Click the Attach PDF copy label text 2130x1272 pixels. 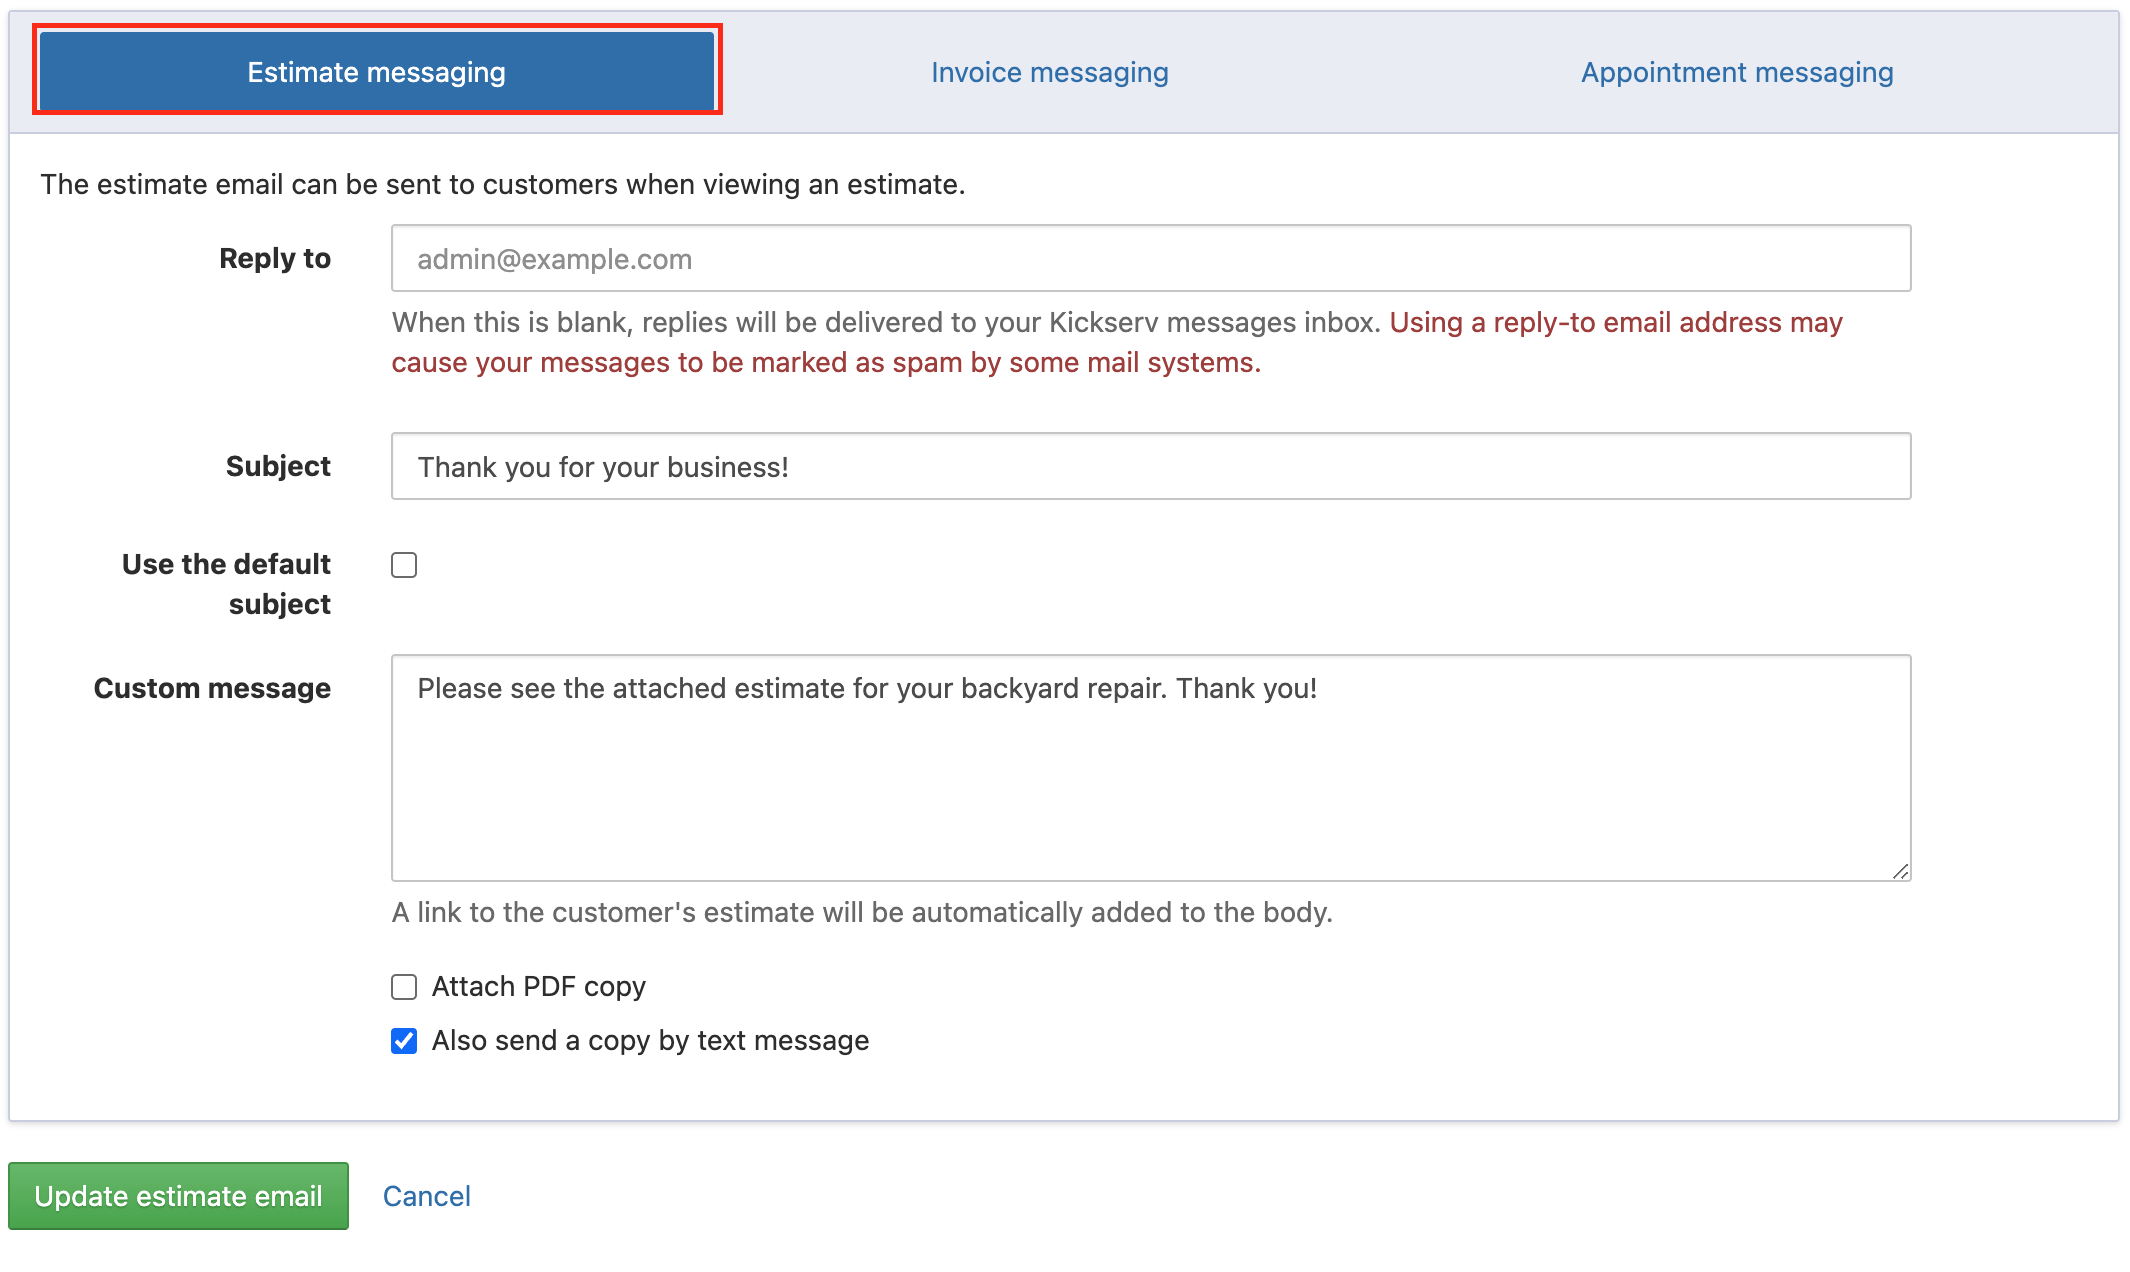point(538,987)
